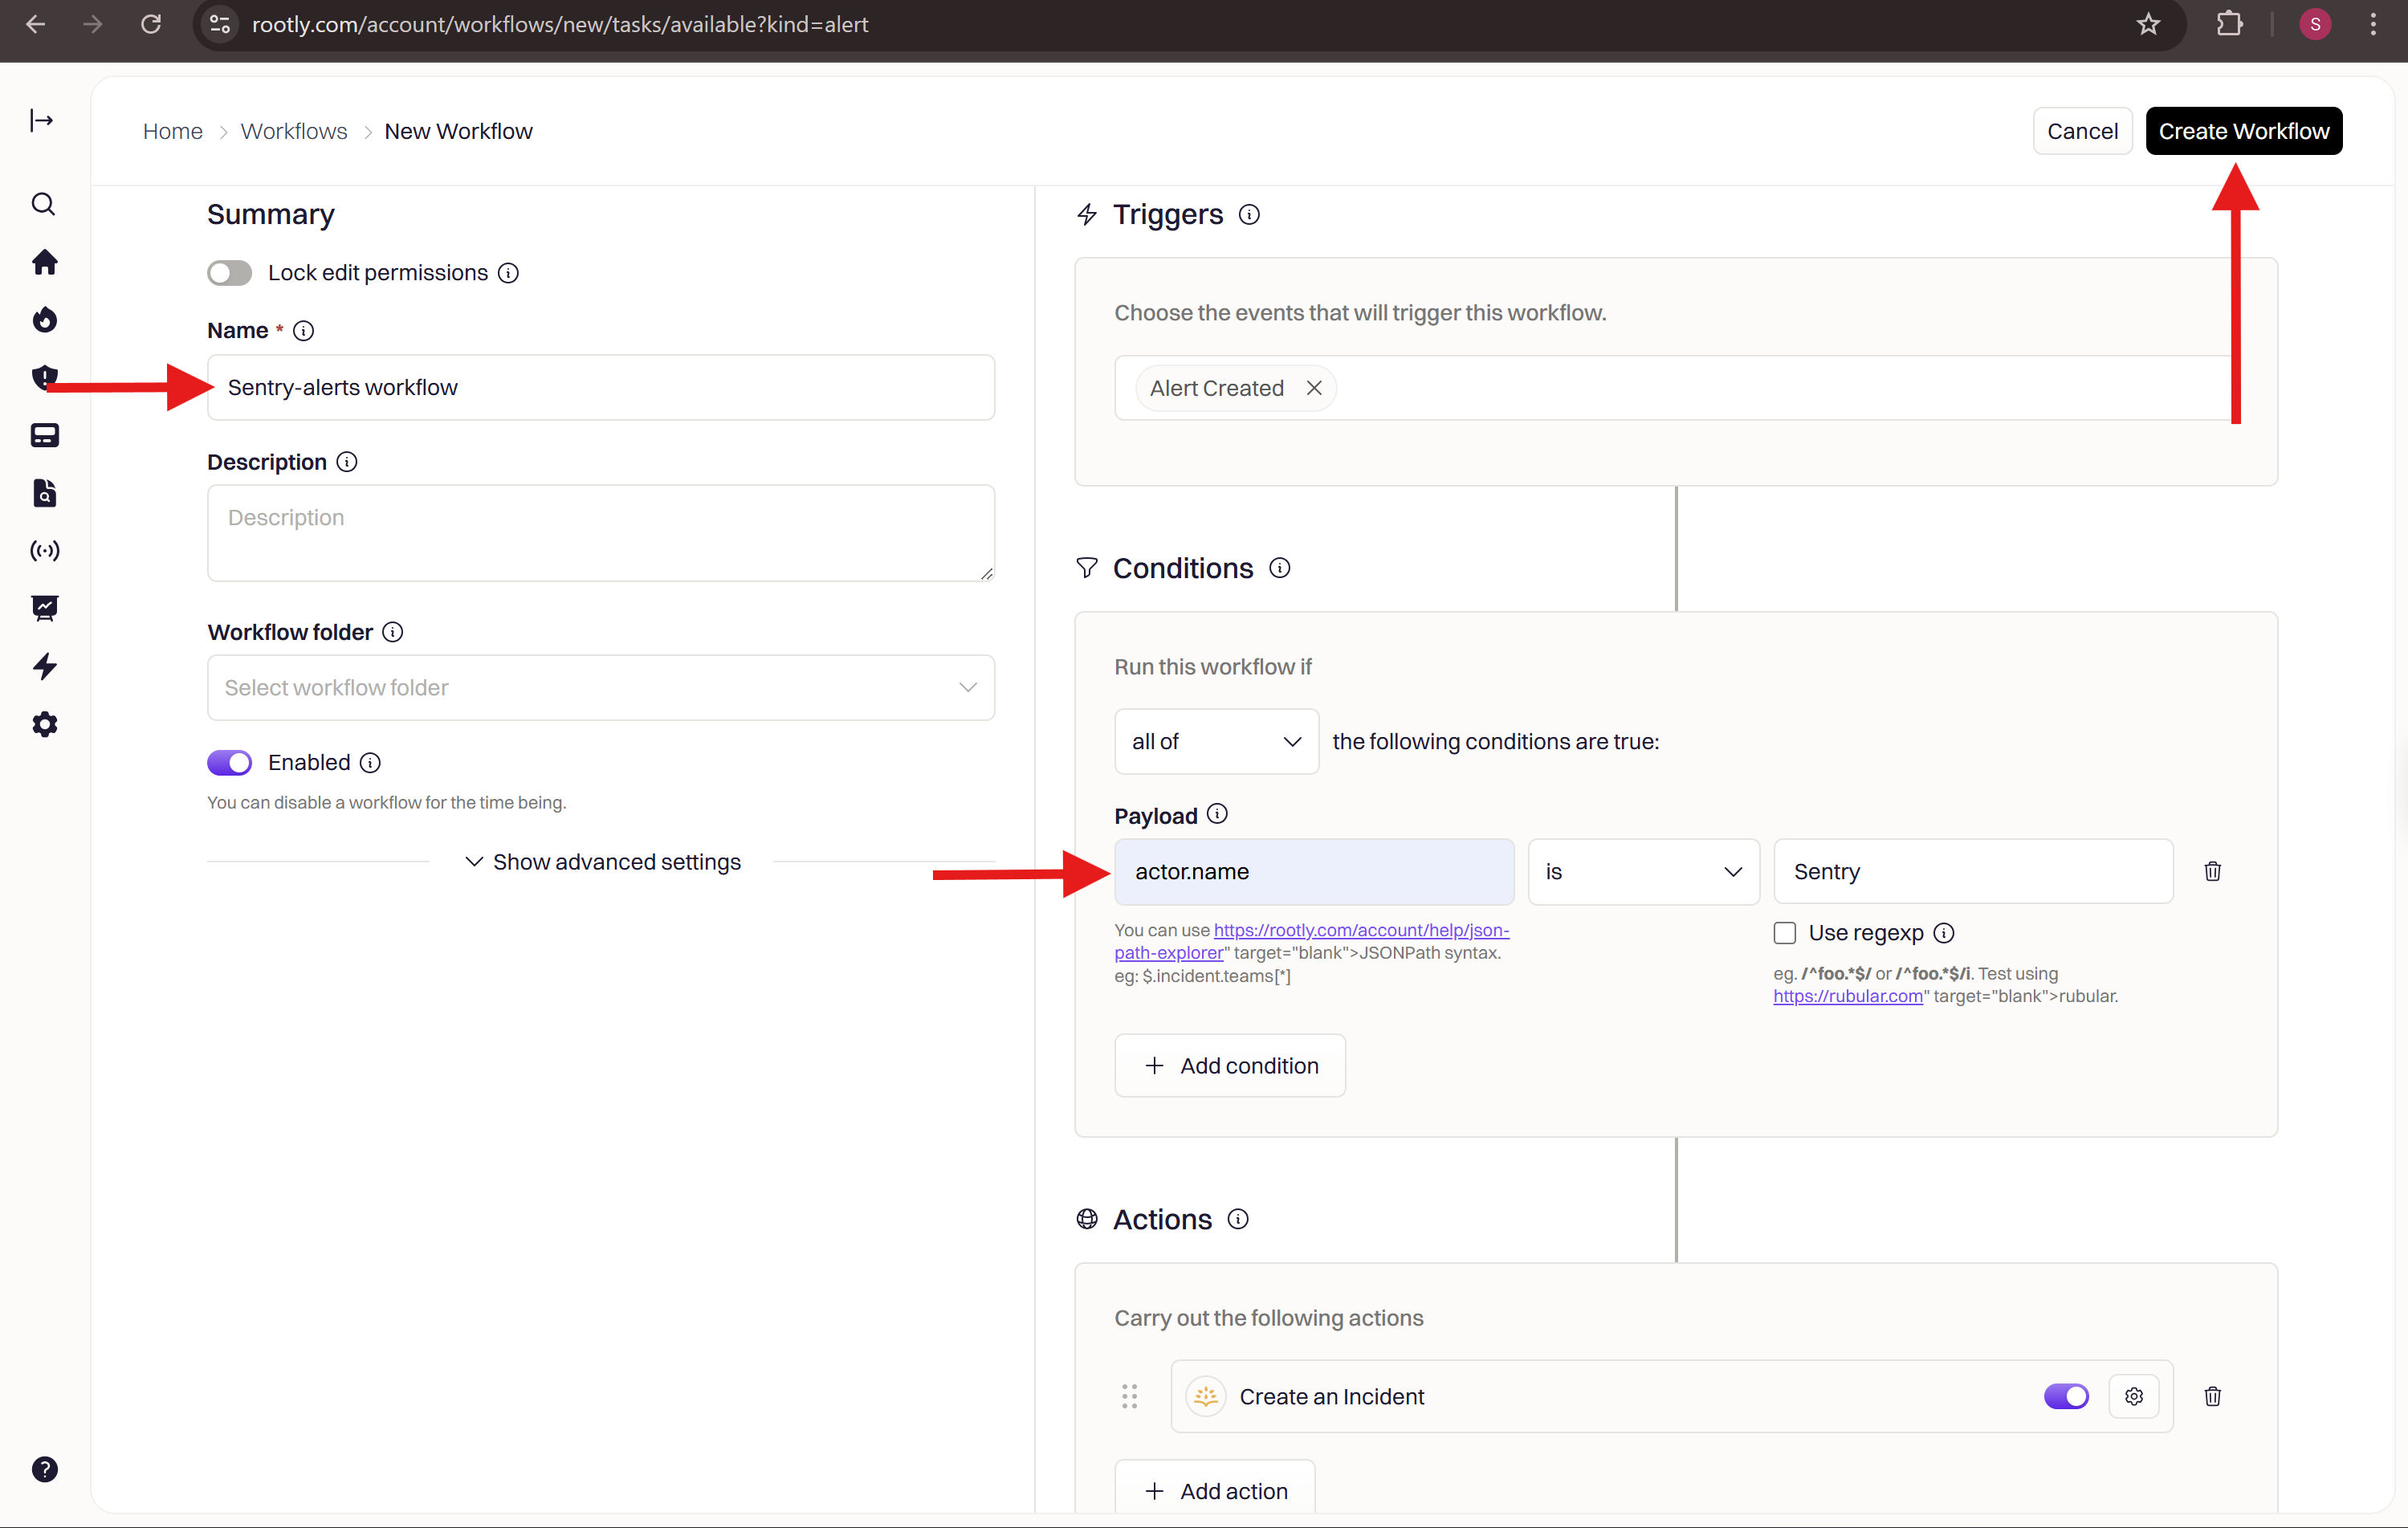Toggle Lock edit permissions switch

point(230,273)
